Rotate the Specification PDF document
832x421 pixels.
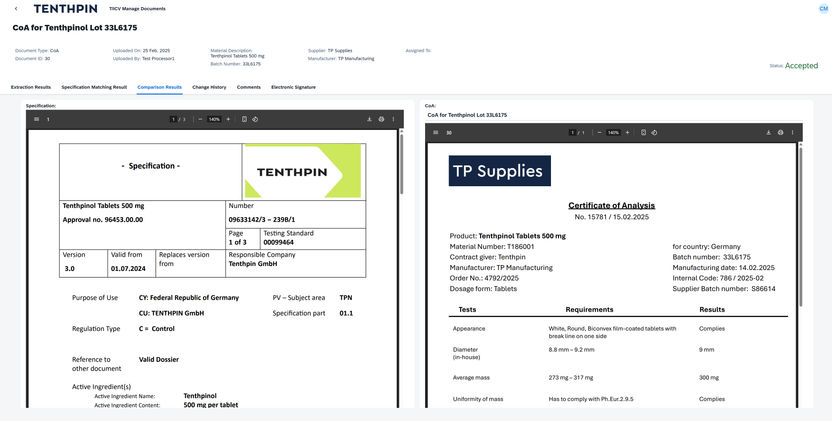[255, 119]
